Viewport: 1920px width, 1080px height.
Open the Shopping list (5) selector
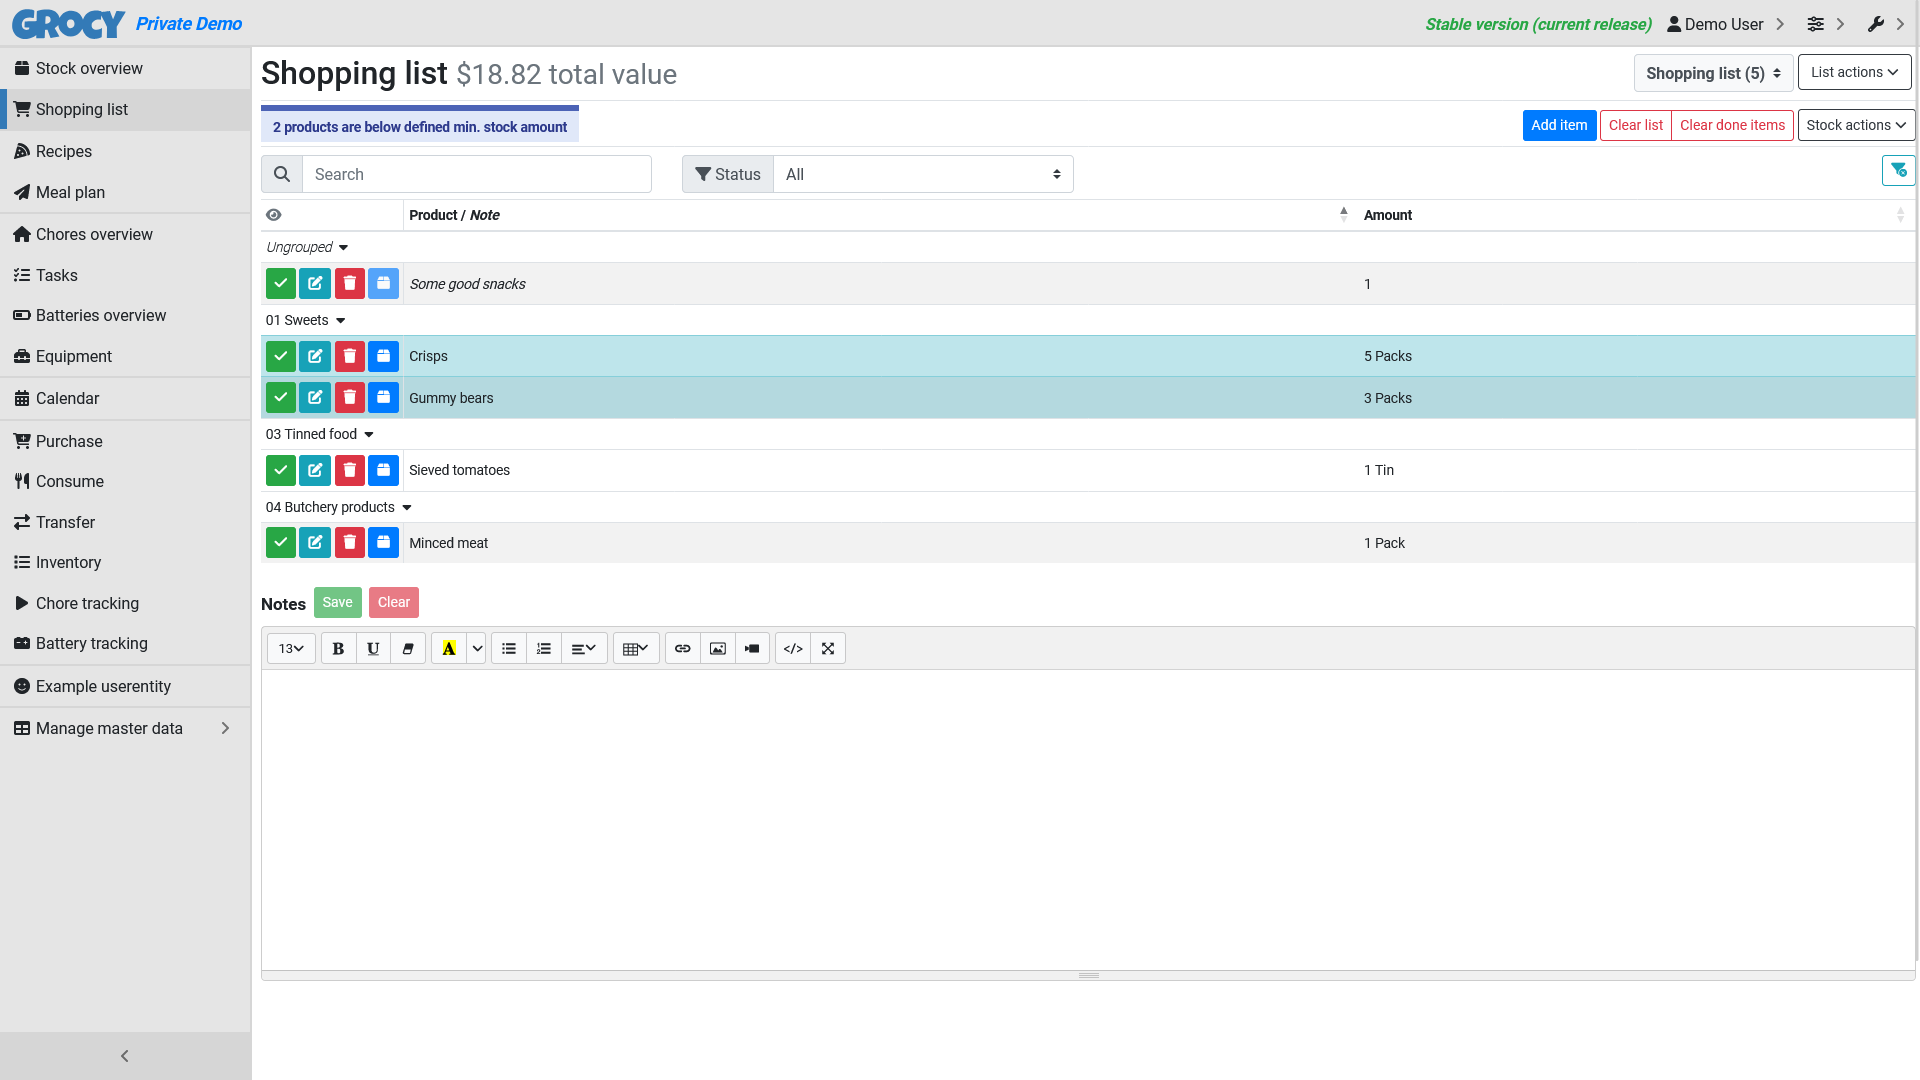pyautogui.click(x=1713, y=73)
